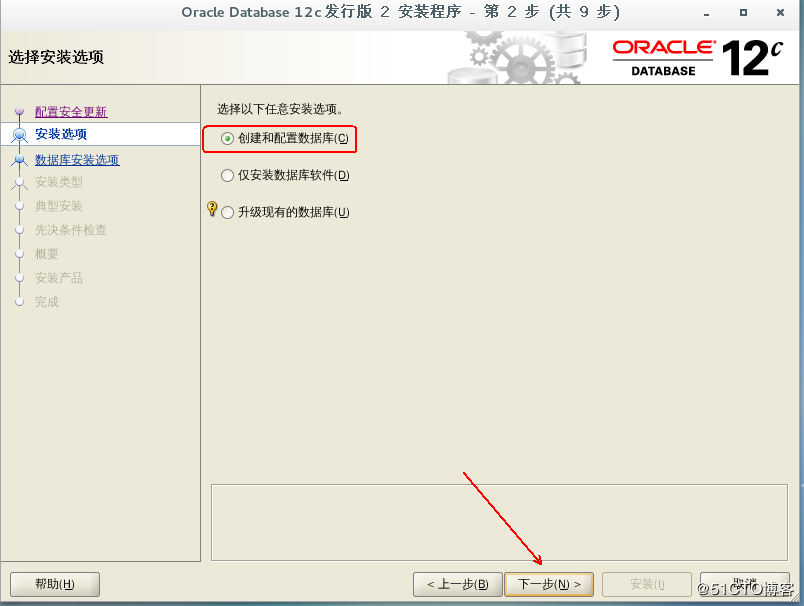
Task: Maximize the Oracle installer window
Action: click(743, 13)
